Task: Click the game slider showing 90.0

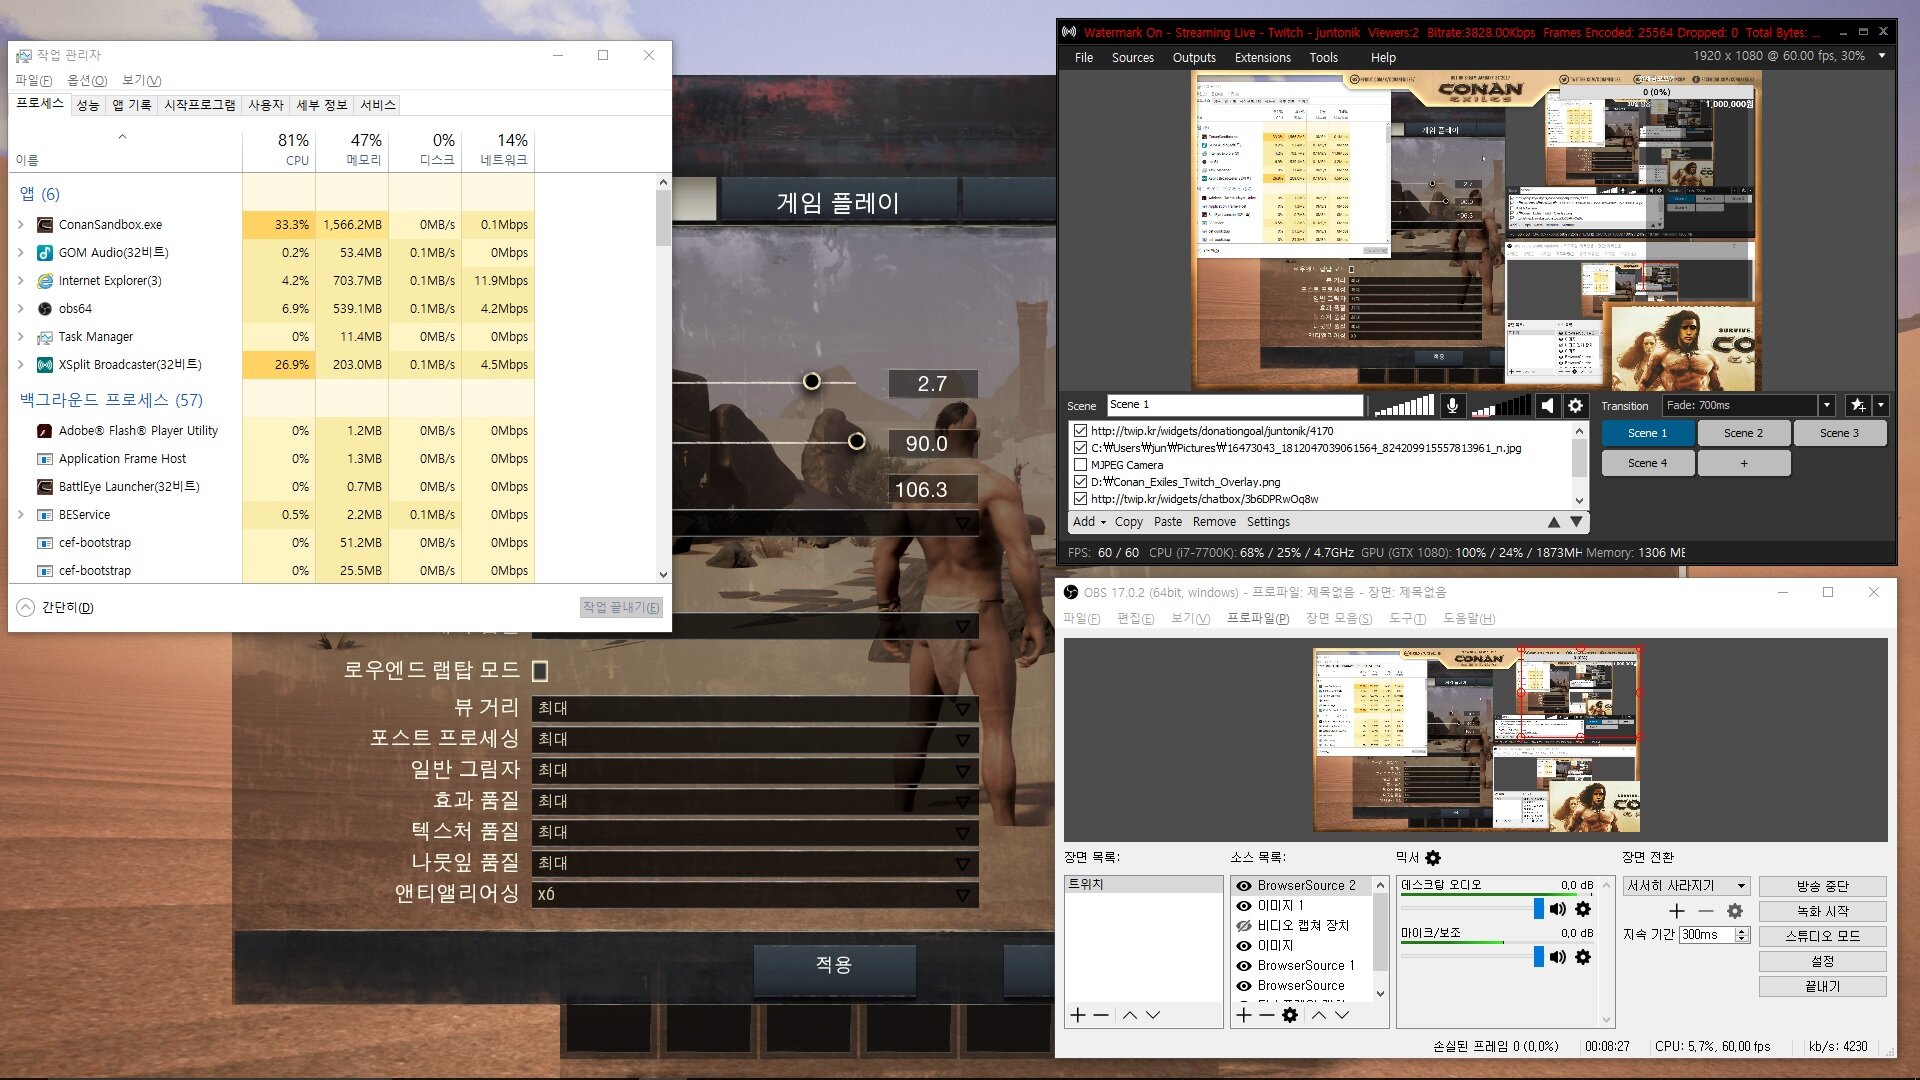Action: click(857, 442)
